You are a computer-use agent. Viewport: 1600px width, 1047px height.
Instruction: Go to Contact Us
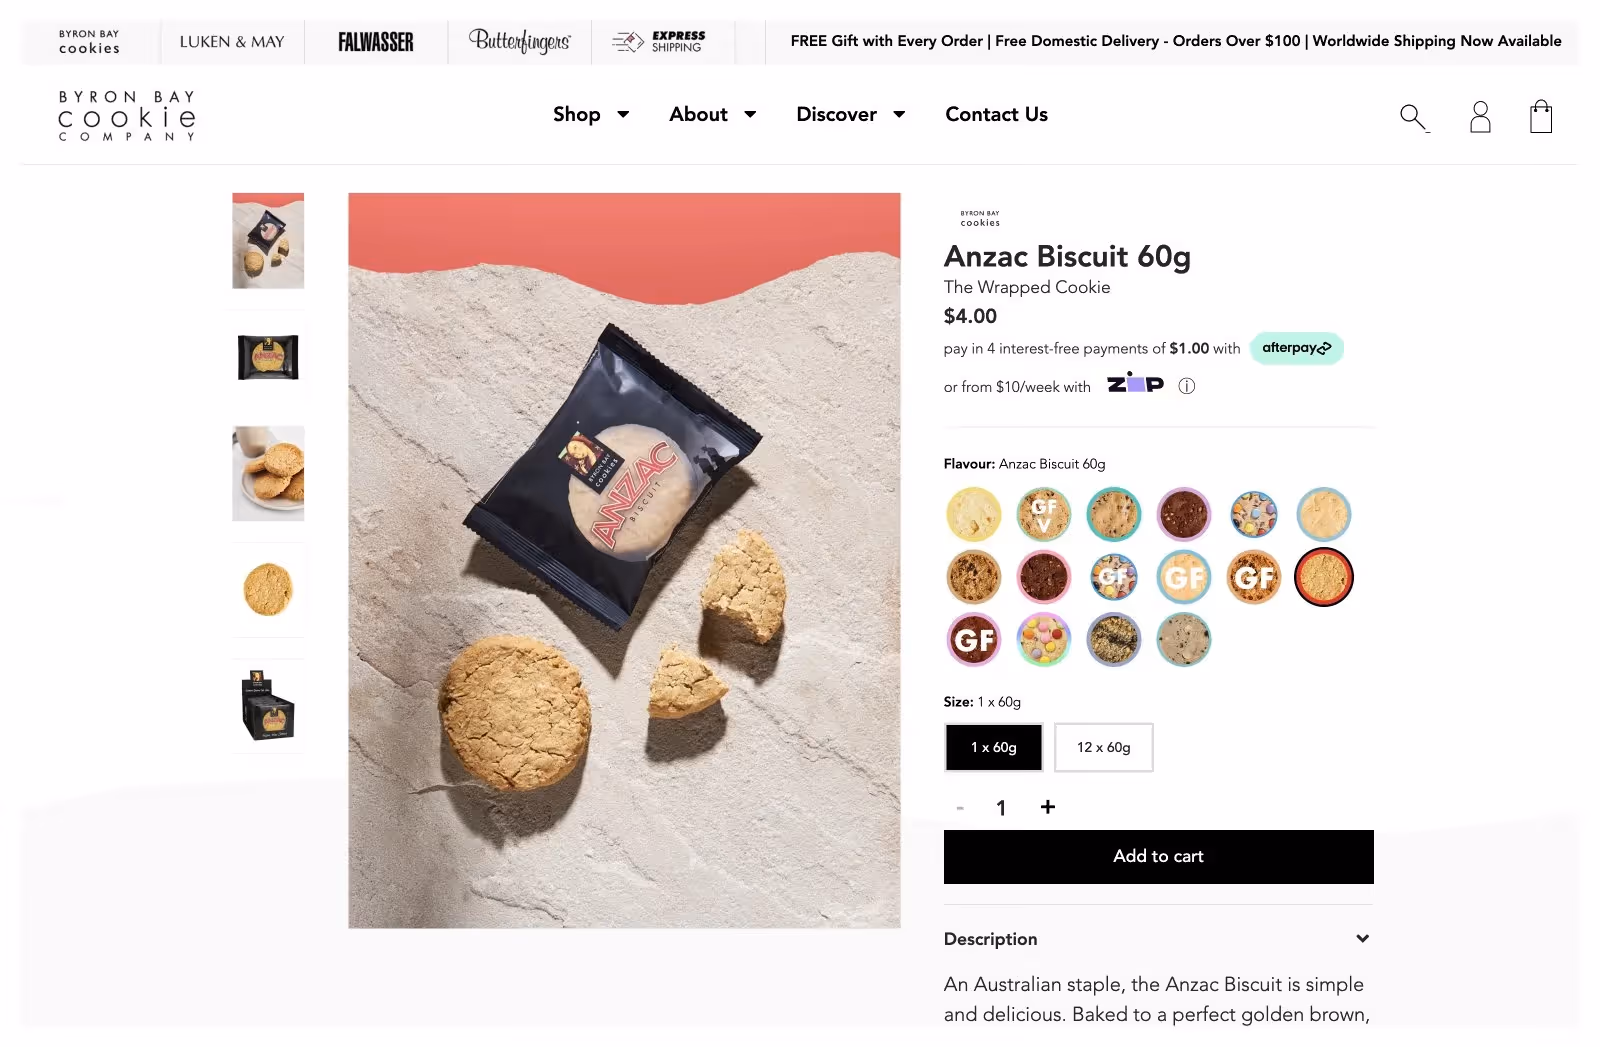click(x=996, y=114)
